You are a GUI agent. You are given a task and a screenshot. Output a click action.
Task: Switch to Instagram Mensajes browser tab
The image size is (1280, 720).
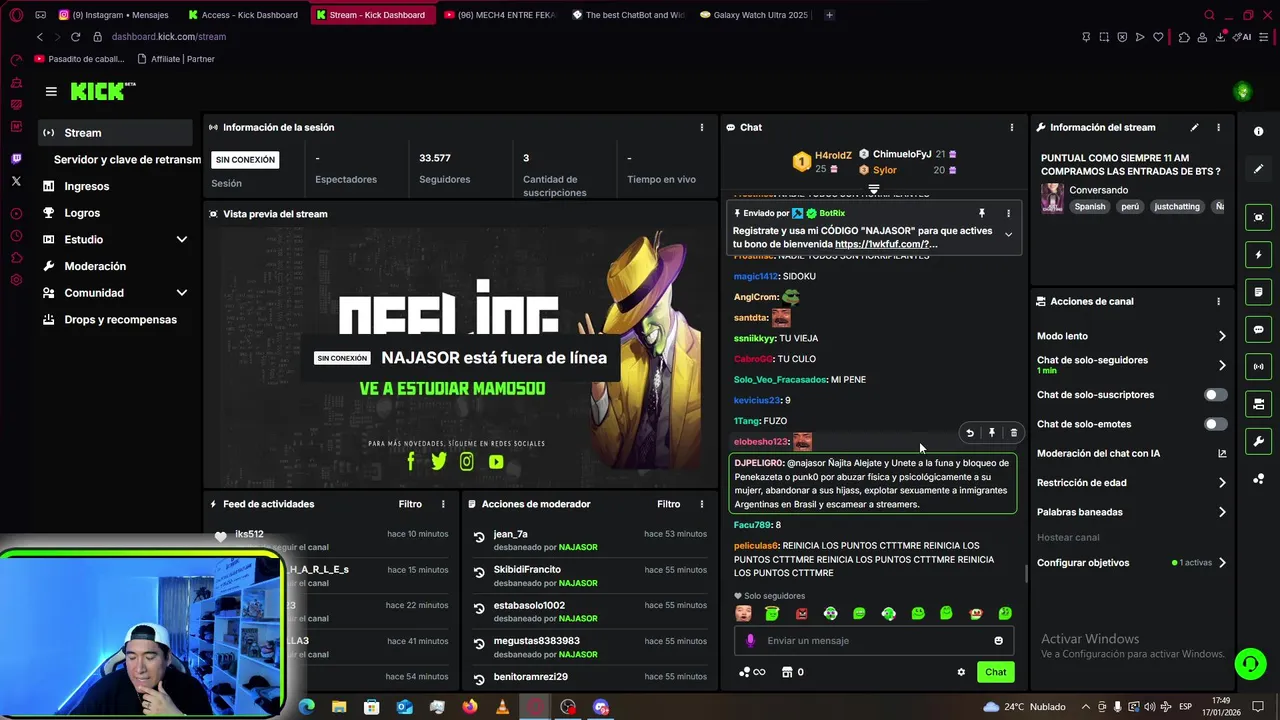(115, 15)
